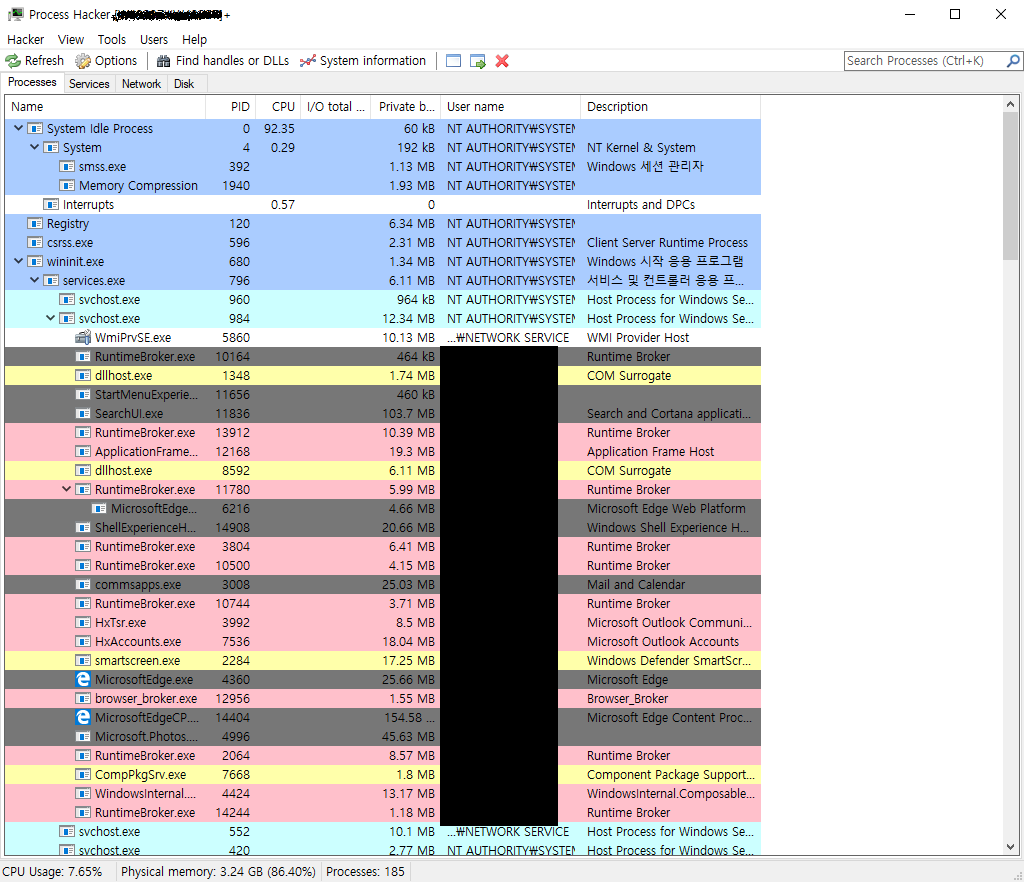
Task: Select the dllhost.exe PID 1348 row
Action: tap(383, 375)
